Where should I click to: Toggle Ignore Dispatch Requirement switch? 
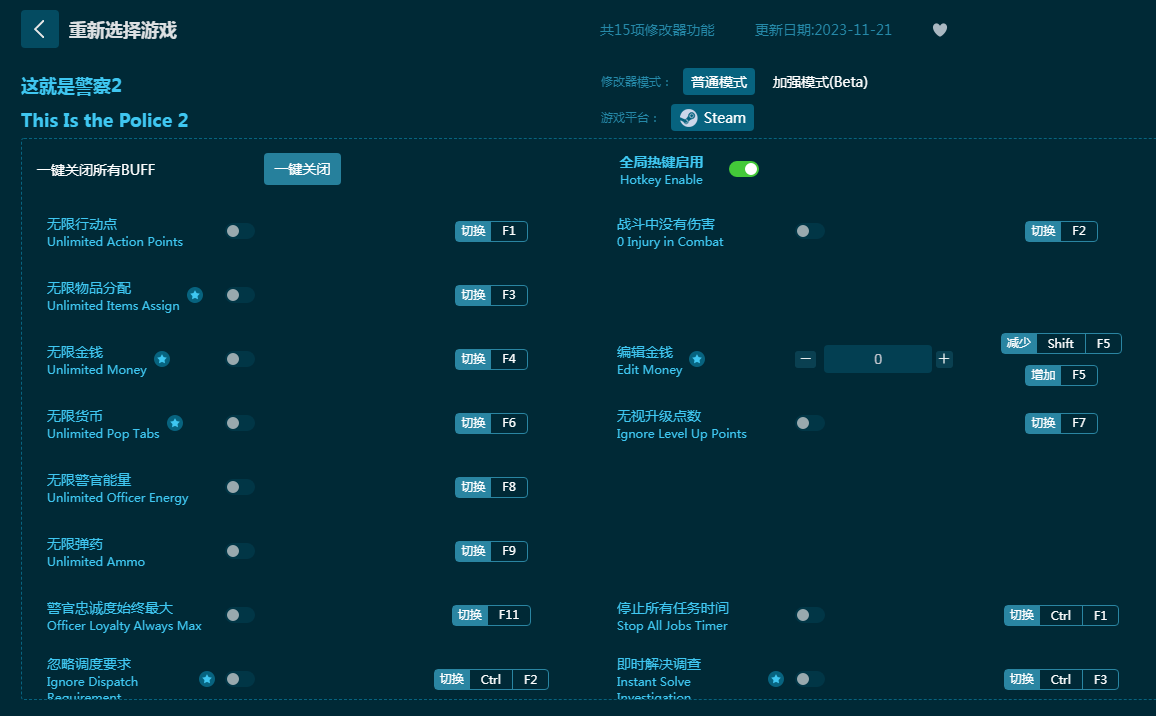(x=240, y=679)
